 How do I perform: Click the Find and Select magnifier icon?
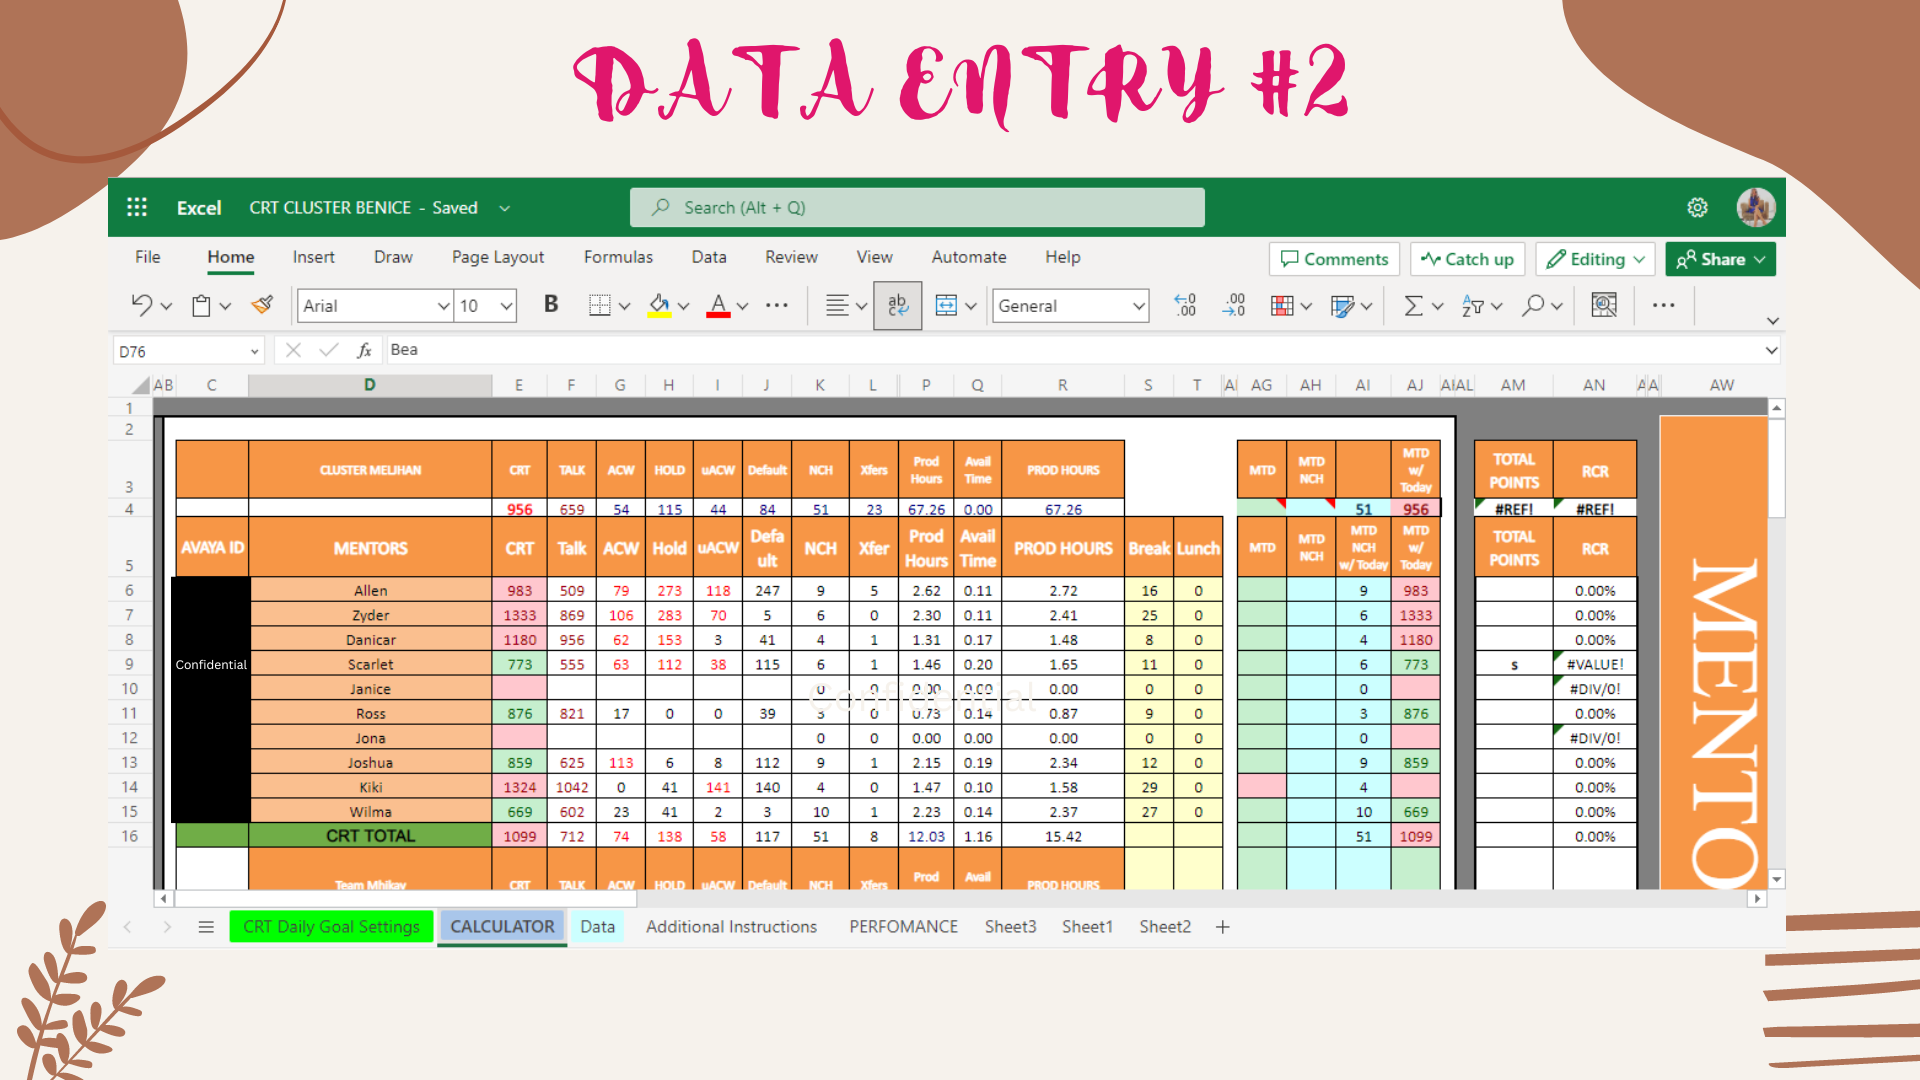click(1532, 305)
